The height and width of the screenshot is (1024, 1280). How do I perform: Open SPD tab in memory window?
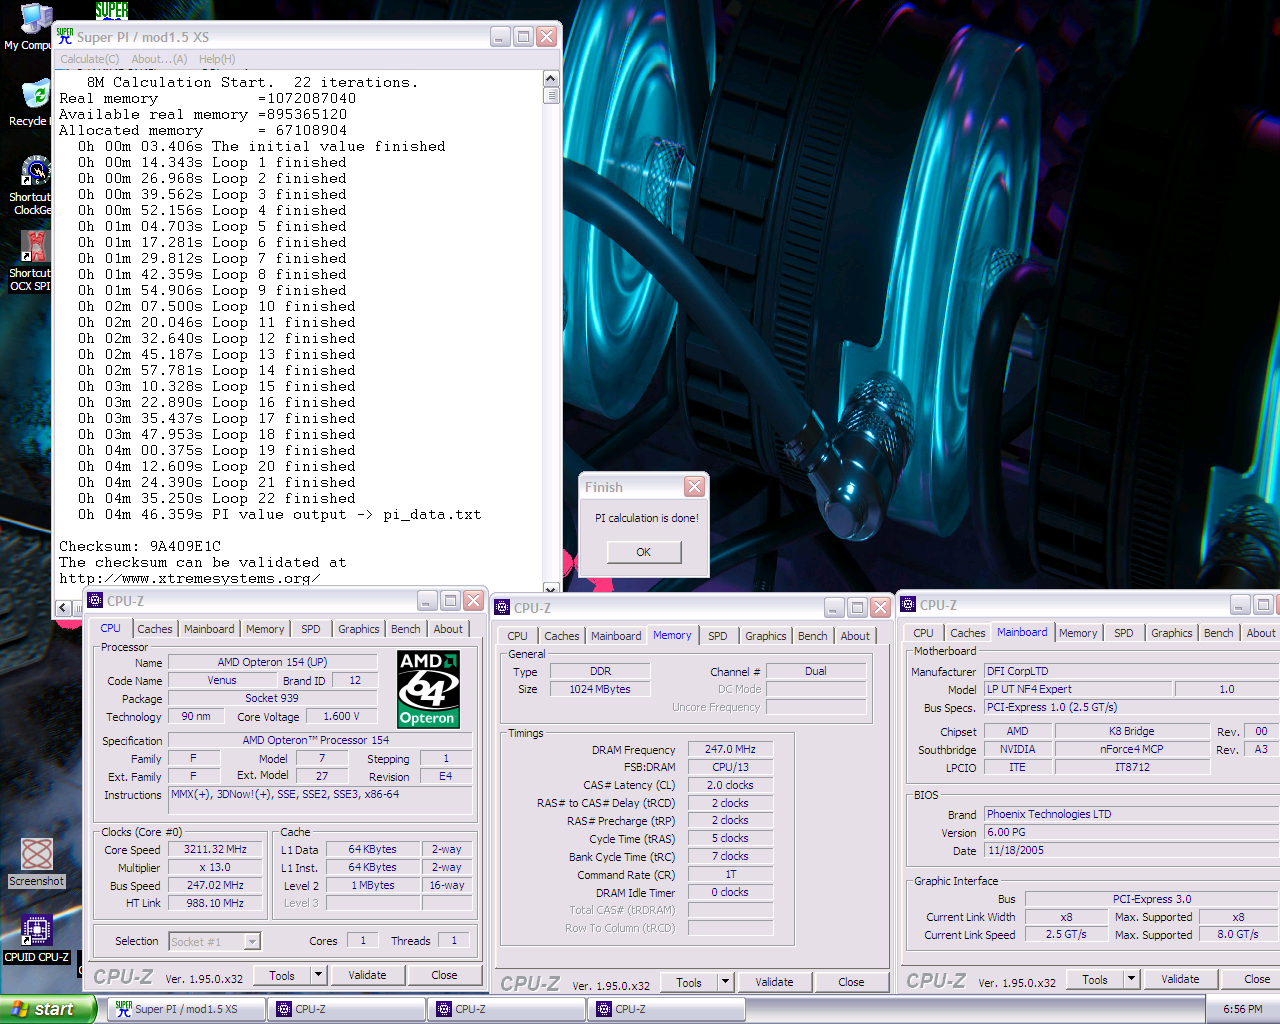point(718,636)
